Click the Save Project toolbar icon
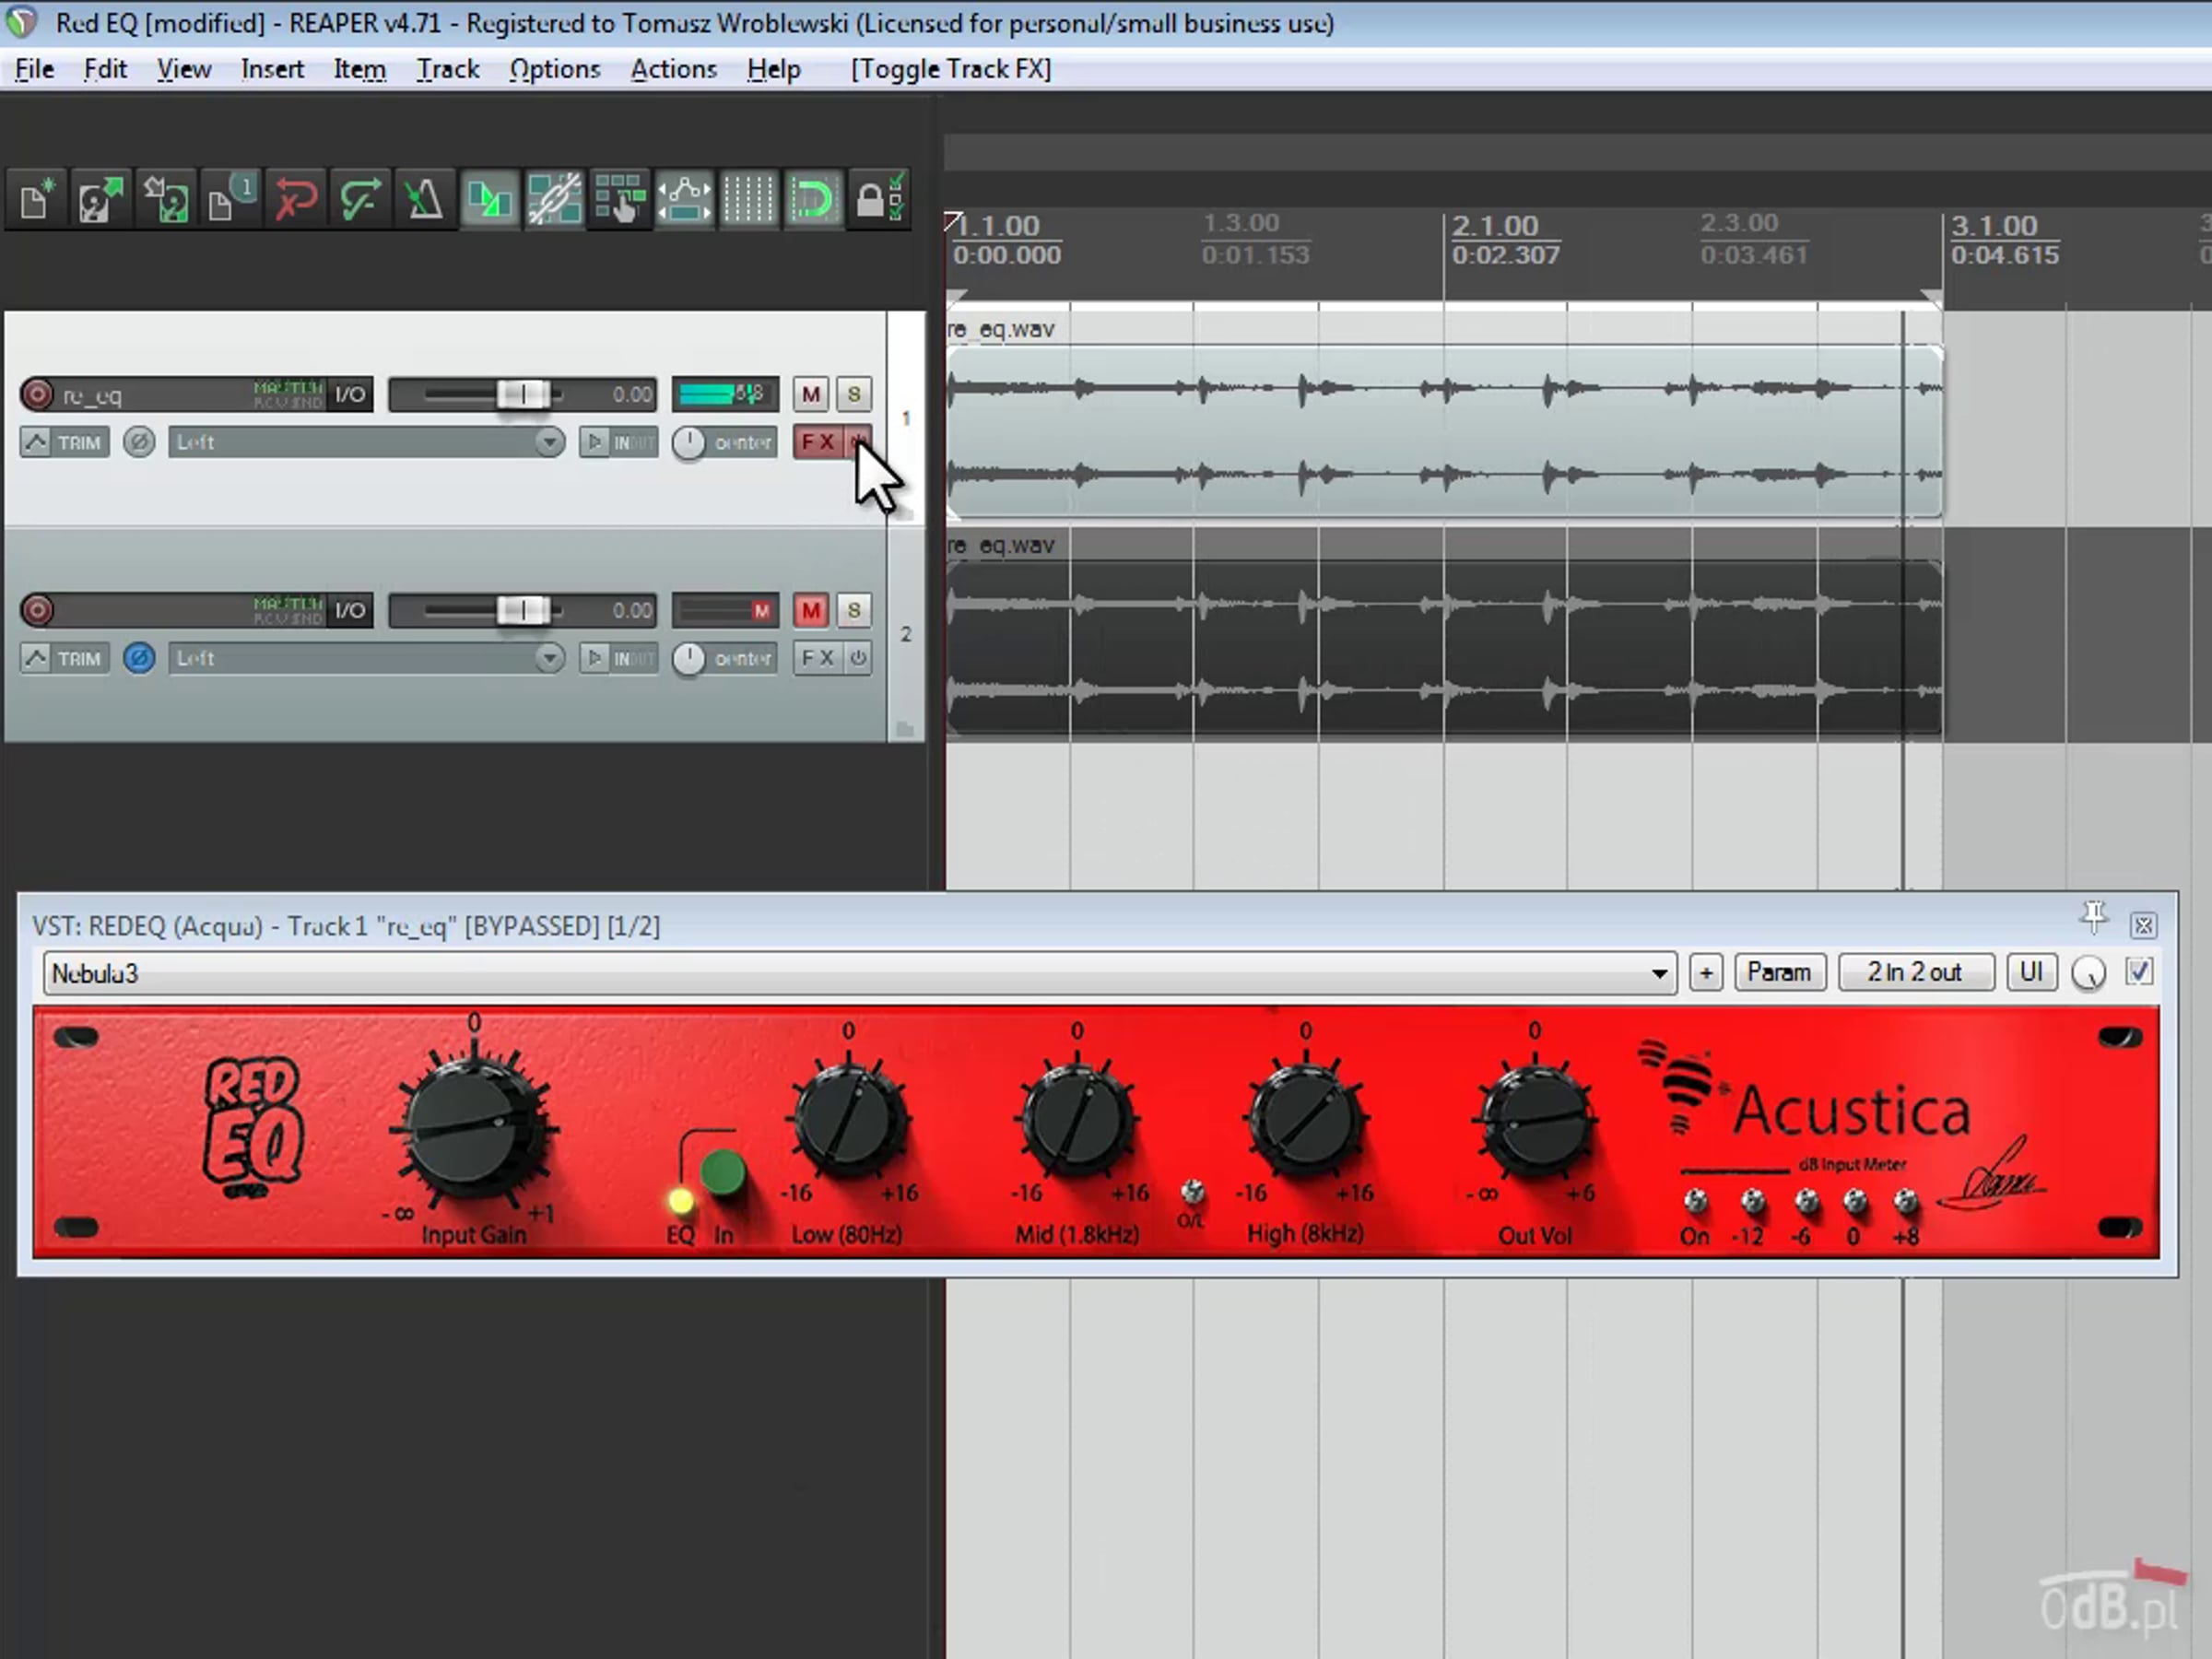This screenshot has height=1659, width=2212. (x=166, y=199)
